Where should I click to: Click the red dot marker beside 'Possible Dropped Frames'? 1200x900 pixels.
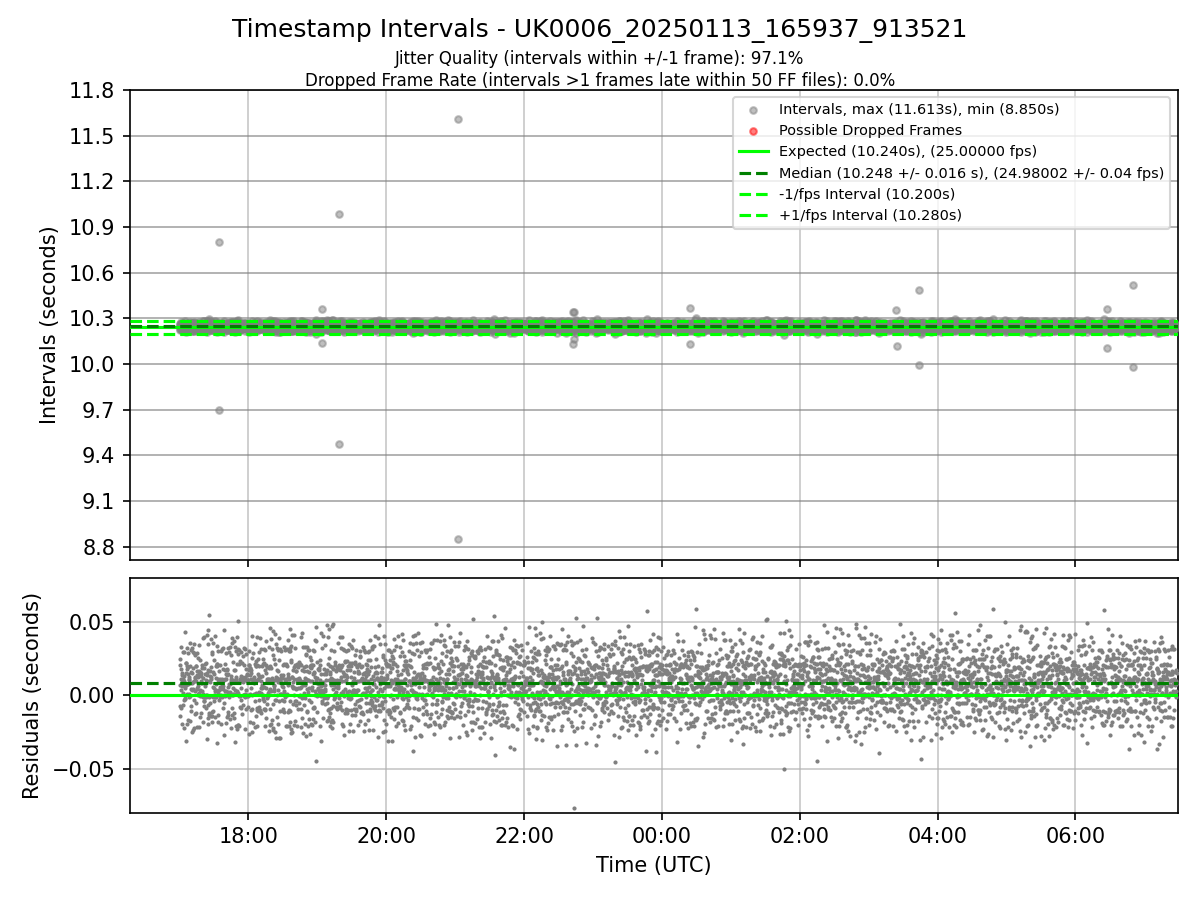(x=753, y=131)
